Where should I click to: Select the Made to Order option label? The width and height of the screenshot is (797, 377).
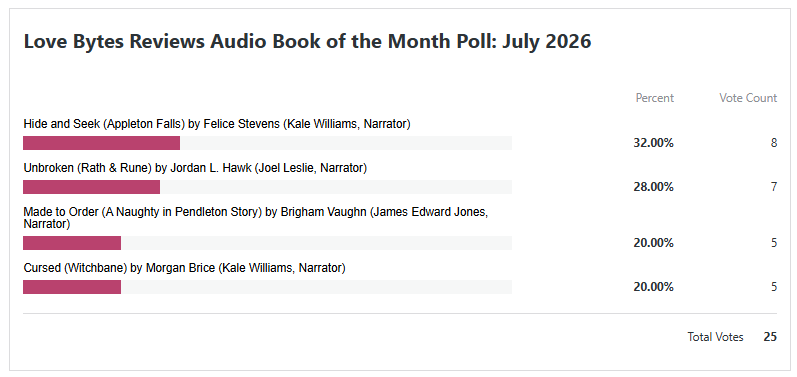coord(256,217)
